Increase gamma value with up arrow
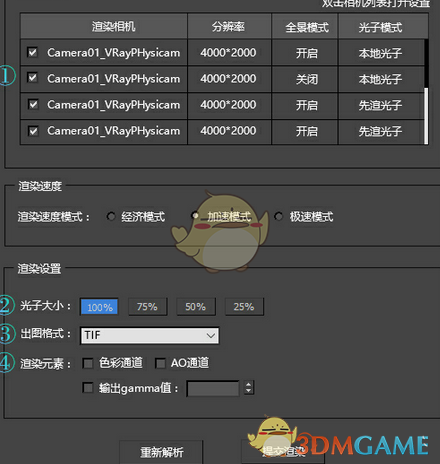 [x=249, y=384]
